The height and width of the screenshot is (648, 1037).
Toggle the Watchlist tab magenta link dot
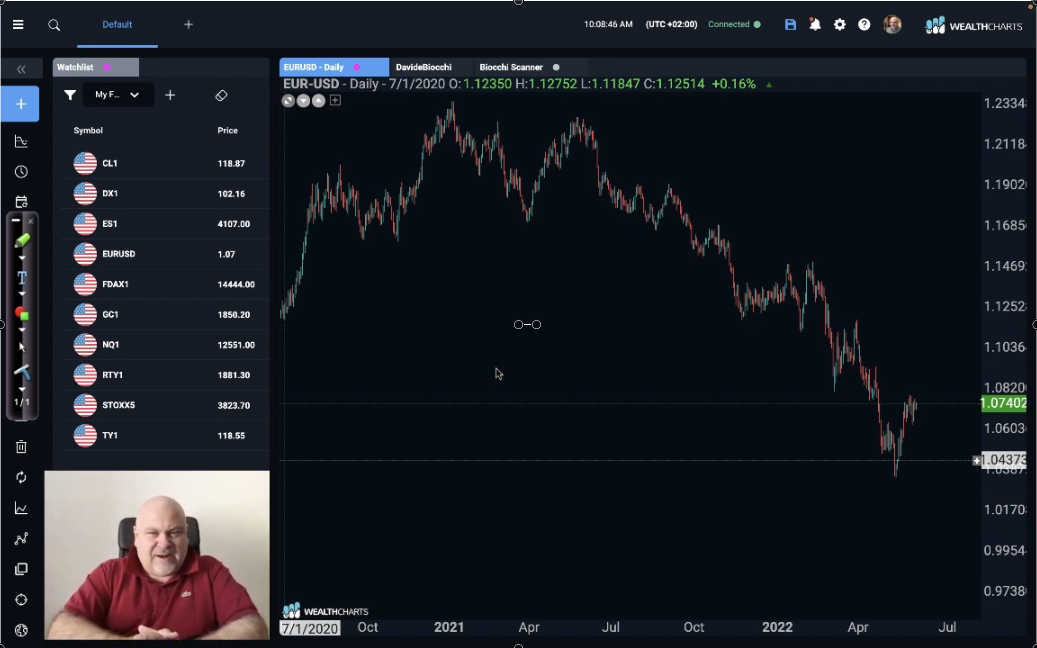(x=107, y=67)
